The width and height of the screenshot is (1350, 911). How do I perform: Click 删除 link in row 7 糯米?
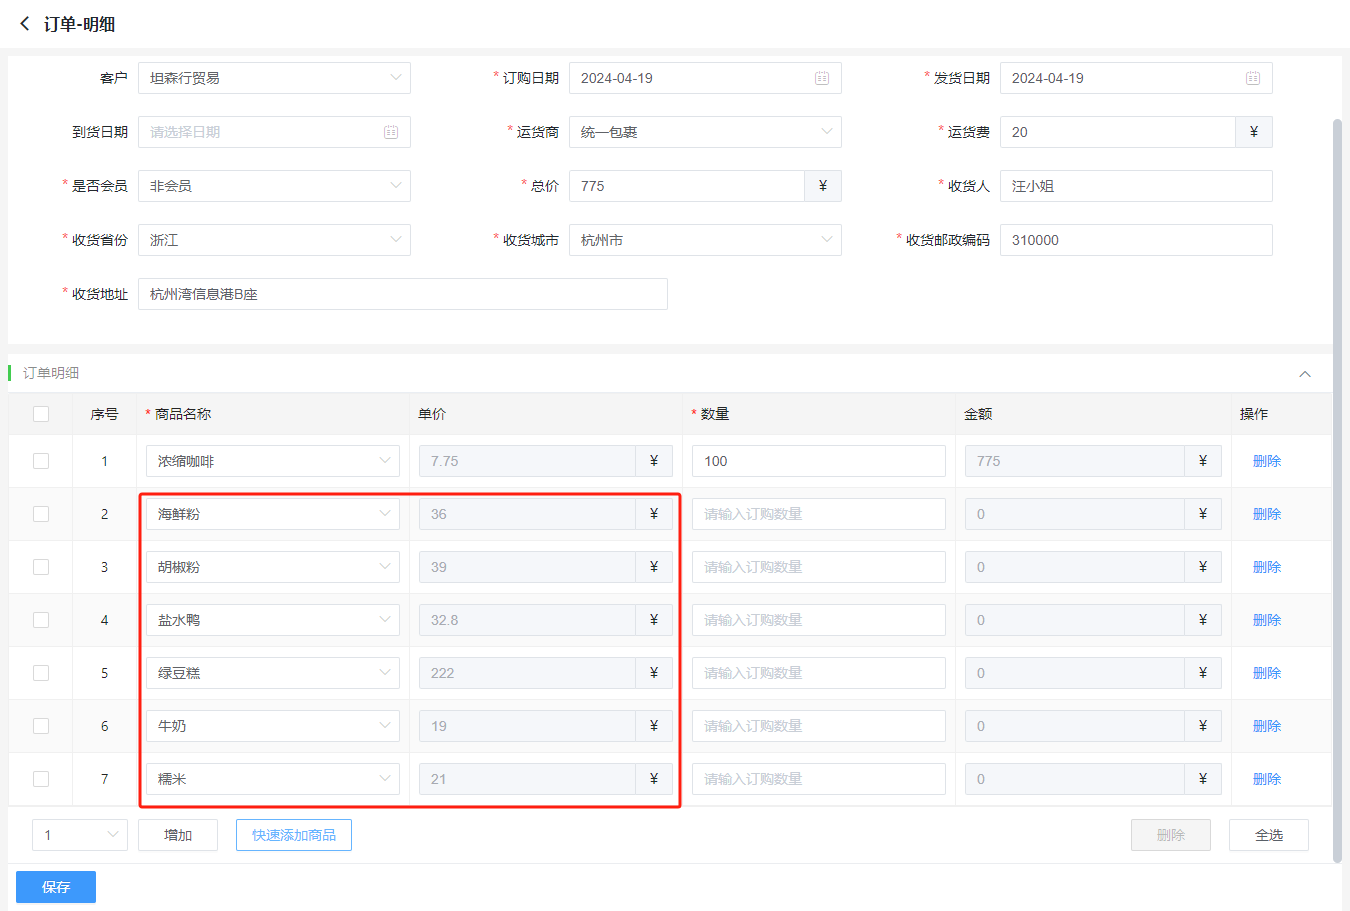pyautogui.click(x=1267, y=779)
